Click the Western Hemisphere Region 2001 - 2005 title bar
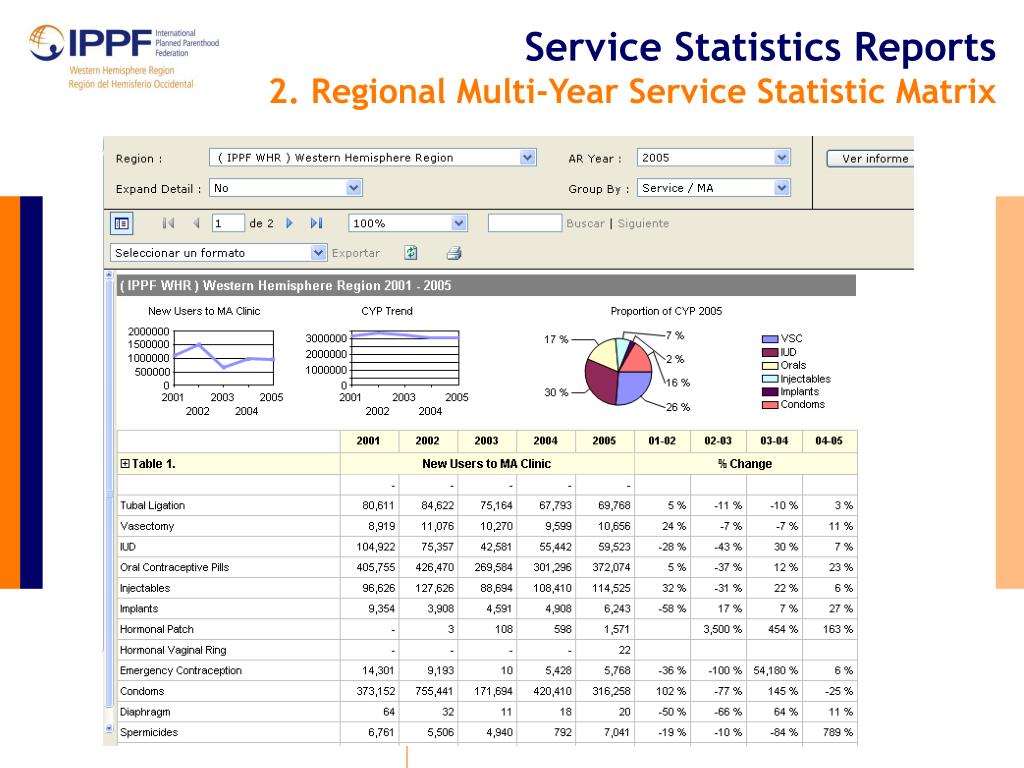1024x768 pixels. click(487, 285)
